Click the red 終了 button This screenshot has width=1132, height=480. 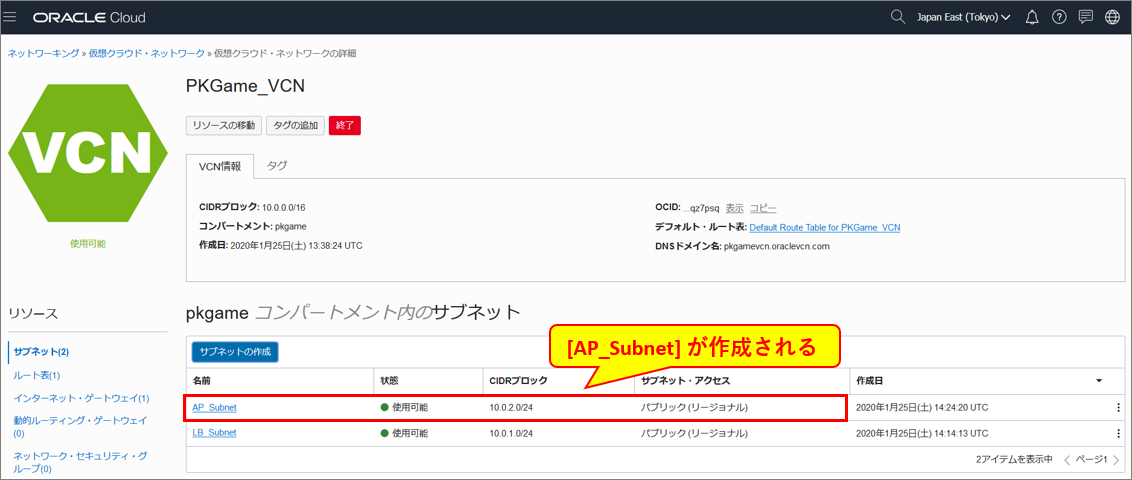pos(344,126)
